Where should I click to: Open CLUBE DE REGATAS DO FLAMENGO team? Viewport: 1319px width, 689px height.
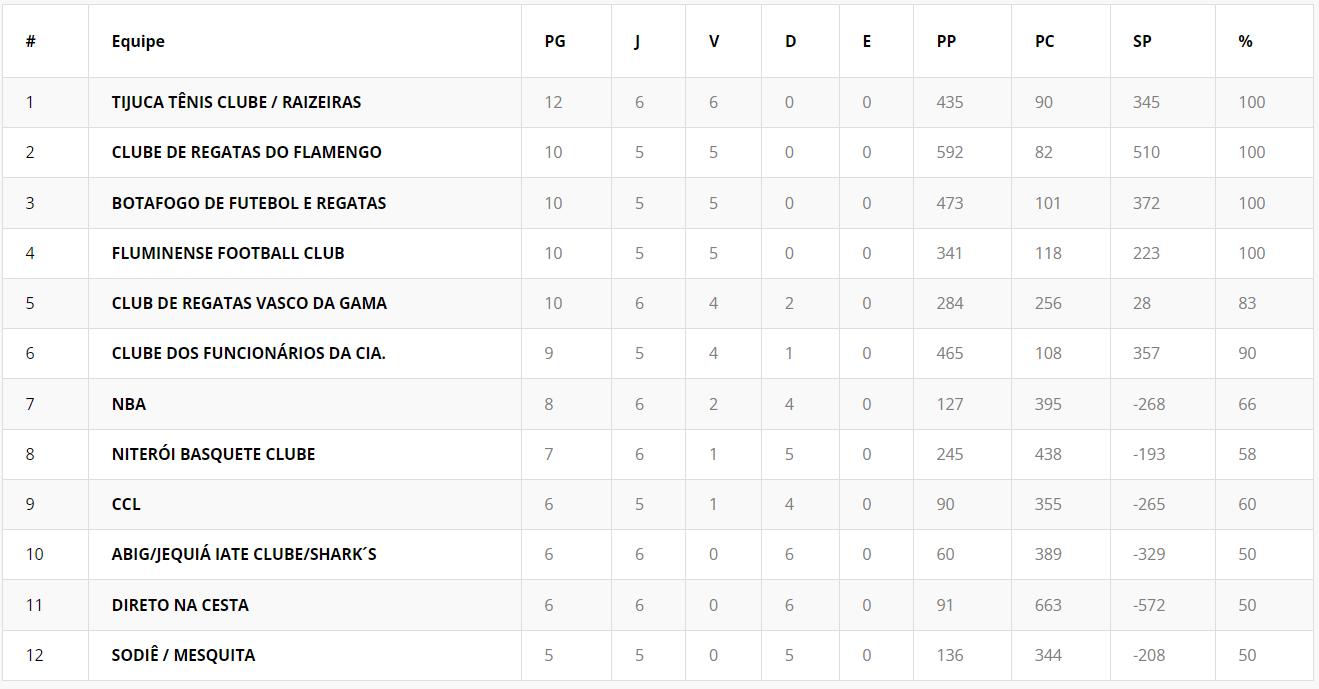pos(246,152)
